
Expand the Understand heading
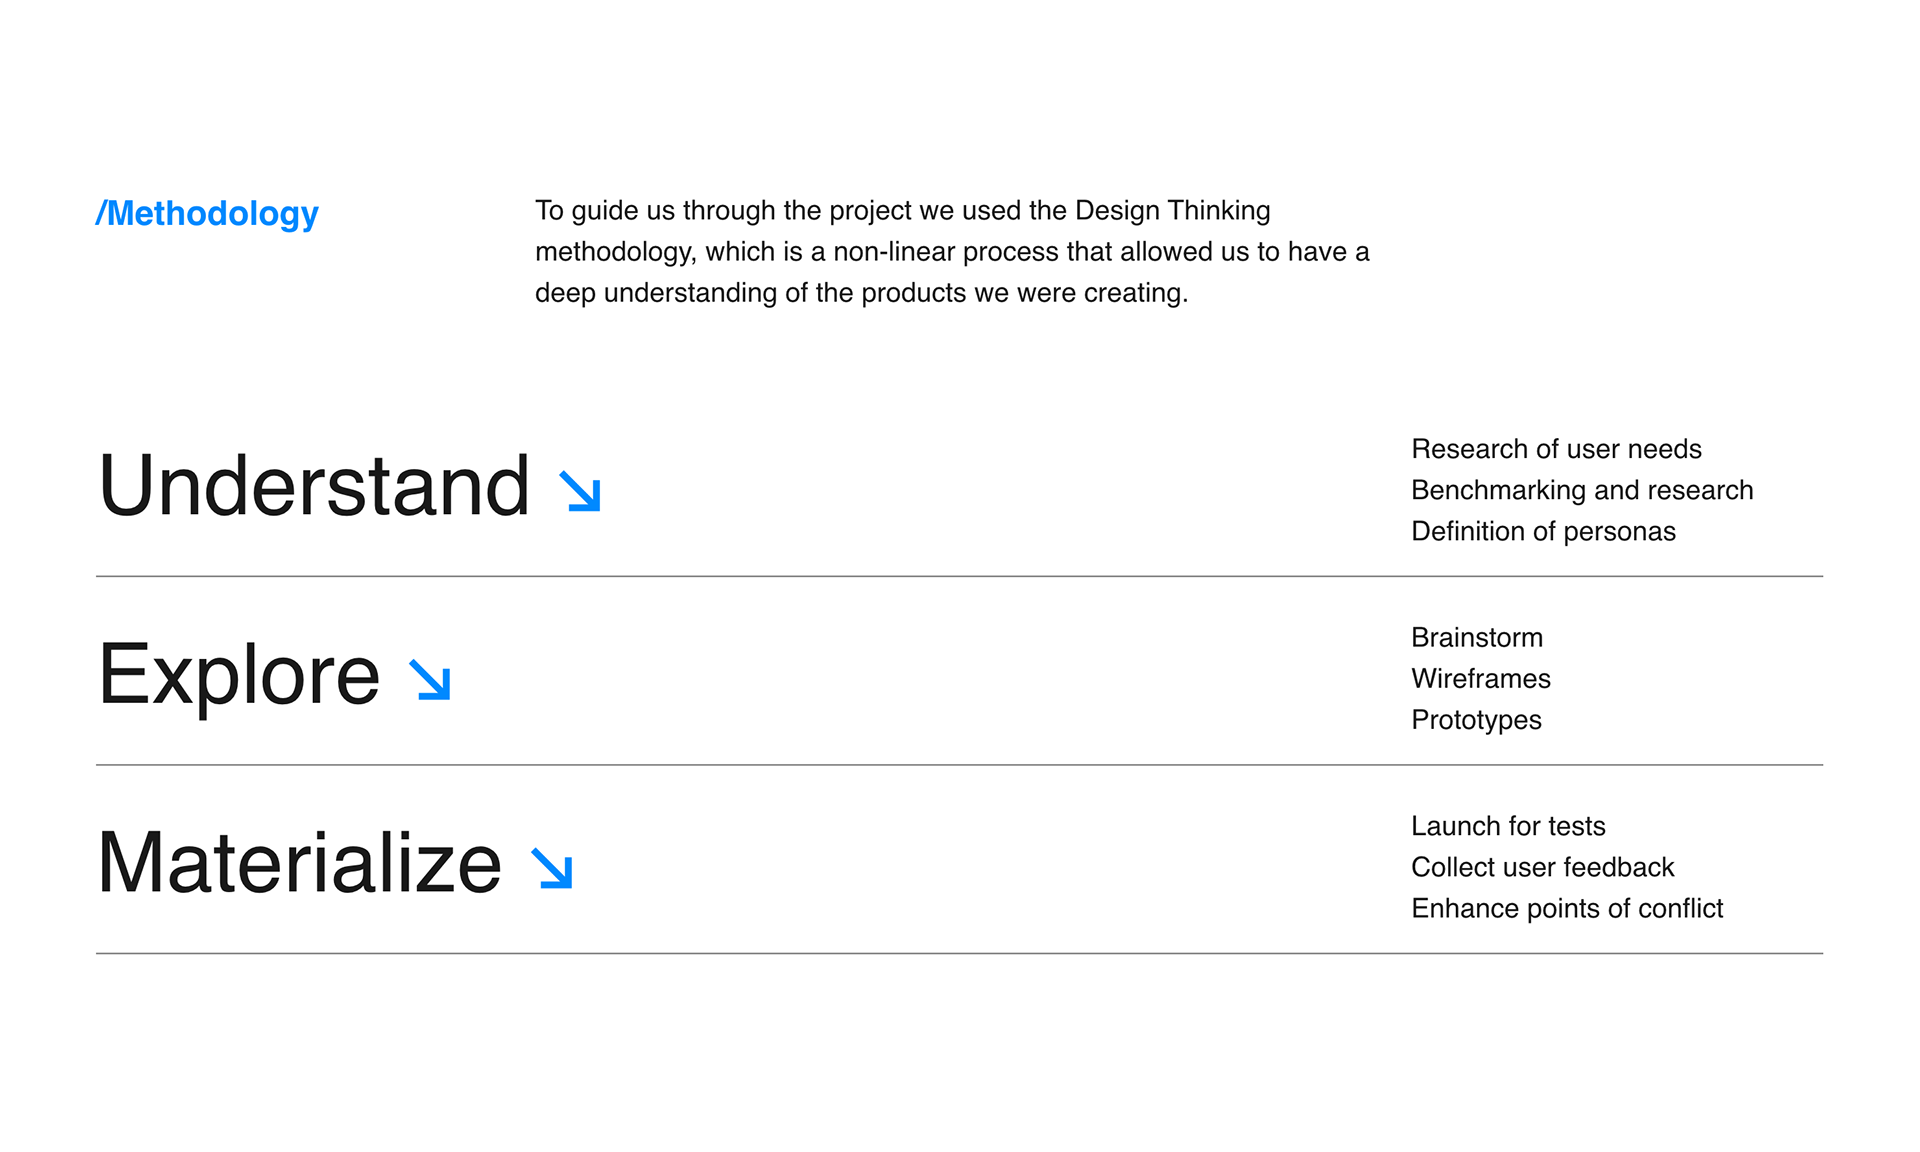point(314,486)
